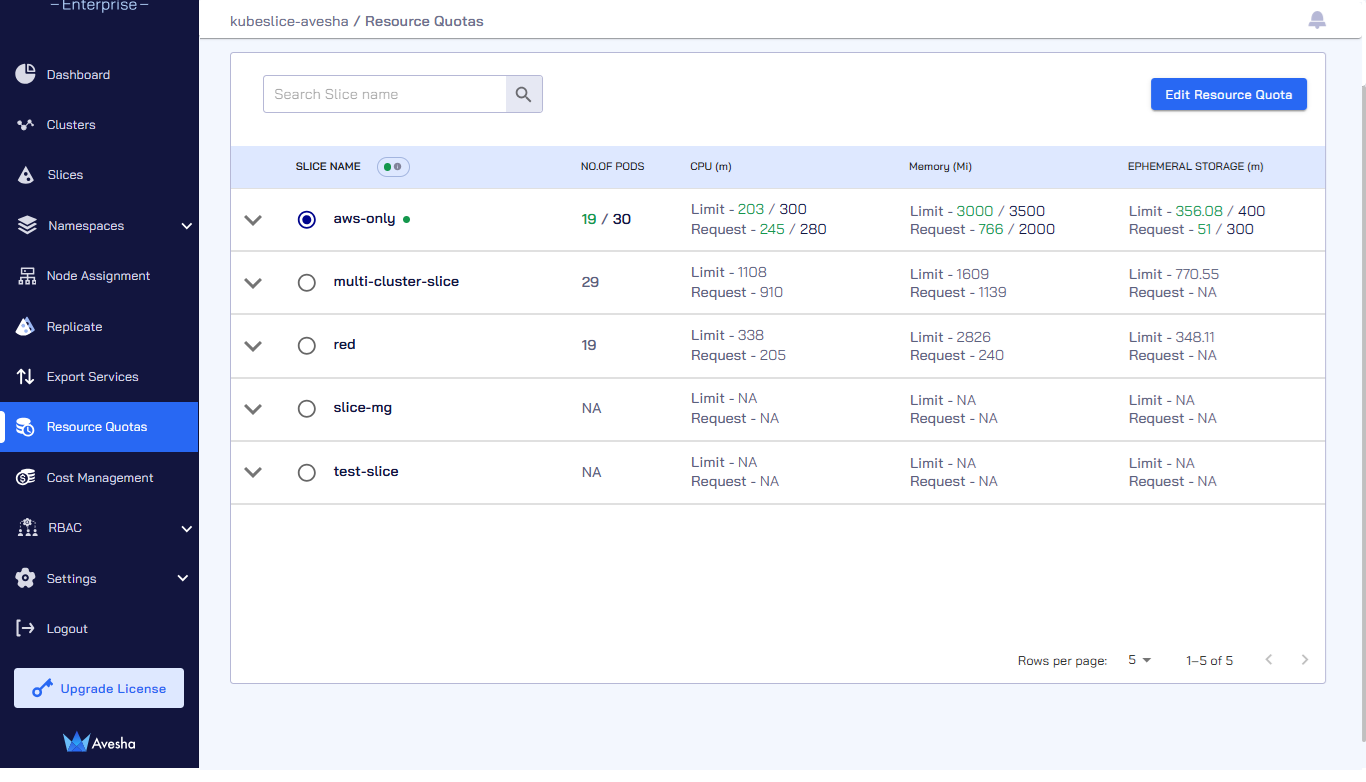Expand the Namespaces submenu arrow

186,226
